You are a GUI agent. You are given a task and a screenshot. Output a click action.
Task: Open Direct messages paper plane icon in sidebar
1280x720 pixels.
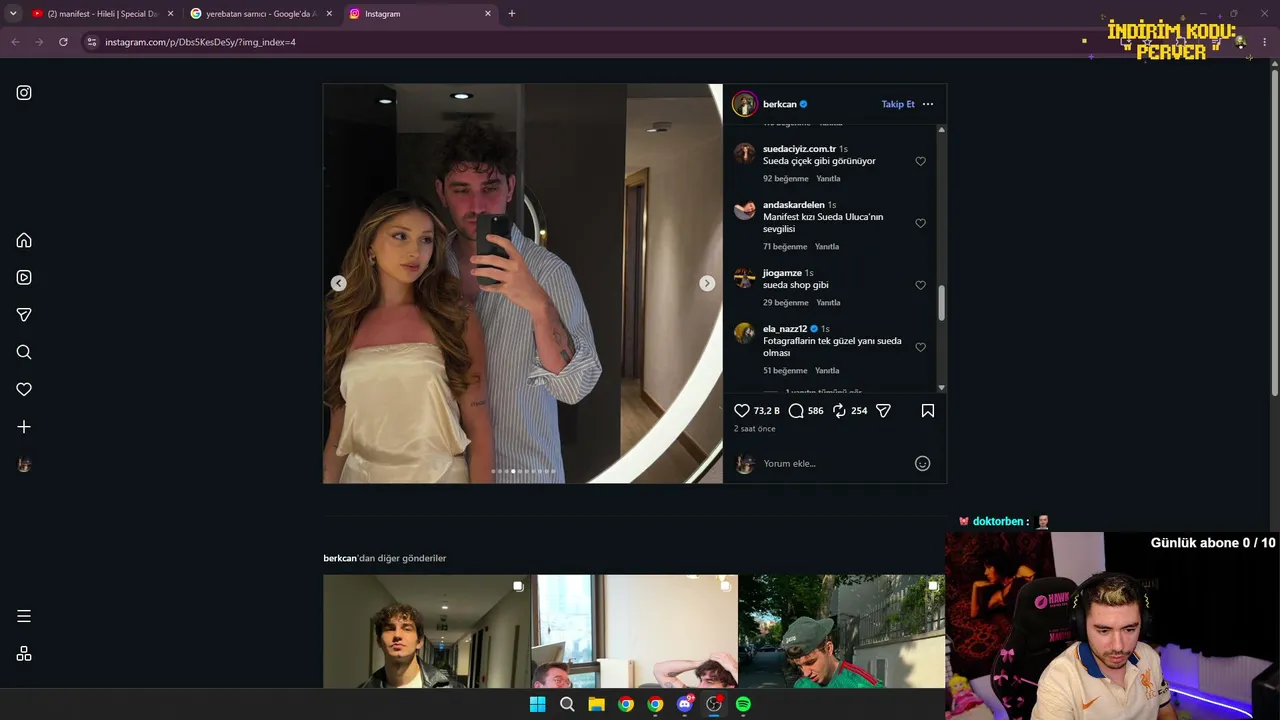pos(24,315)
